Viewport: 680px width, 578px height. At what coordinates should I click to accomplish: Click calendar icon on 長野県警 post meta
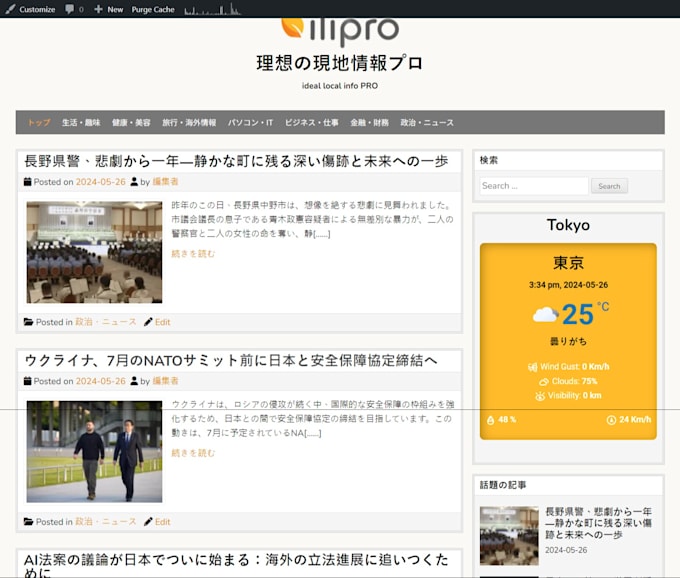coord(28,182)
